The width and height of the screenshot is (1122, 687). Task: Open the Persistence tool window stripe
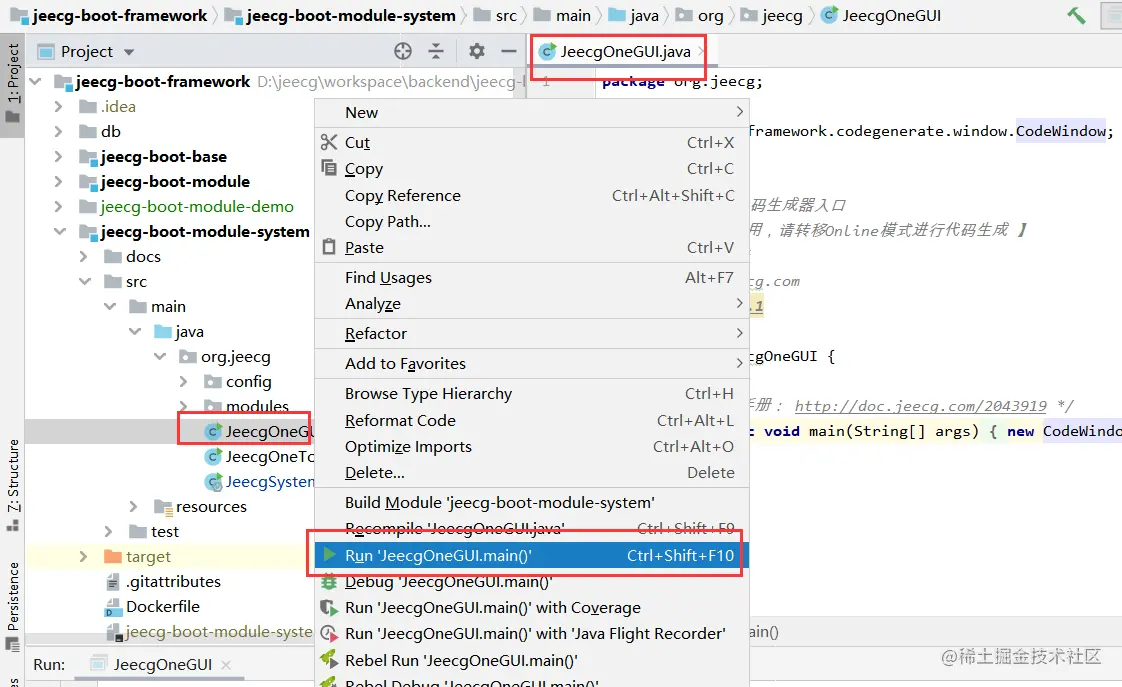pos(12,607)
